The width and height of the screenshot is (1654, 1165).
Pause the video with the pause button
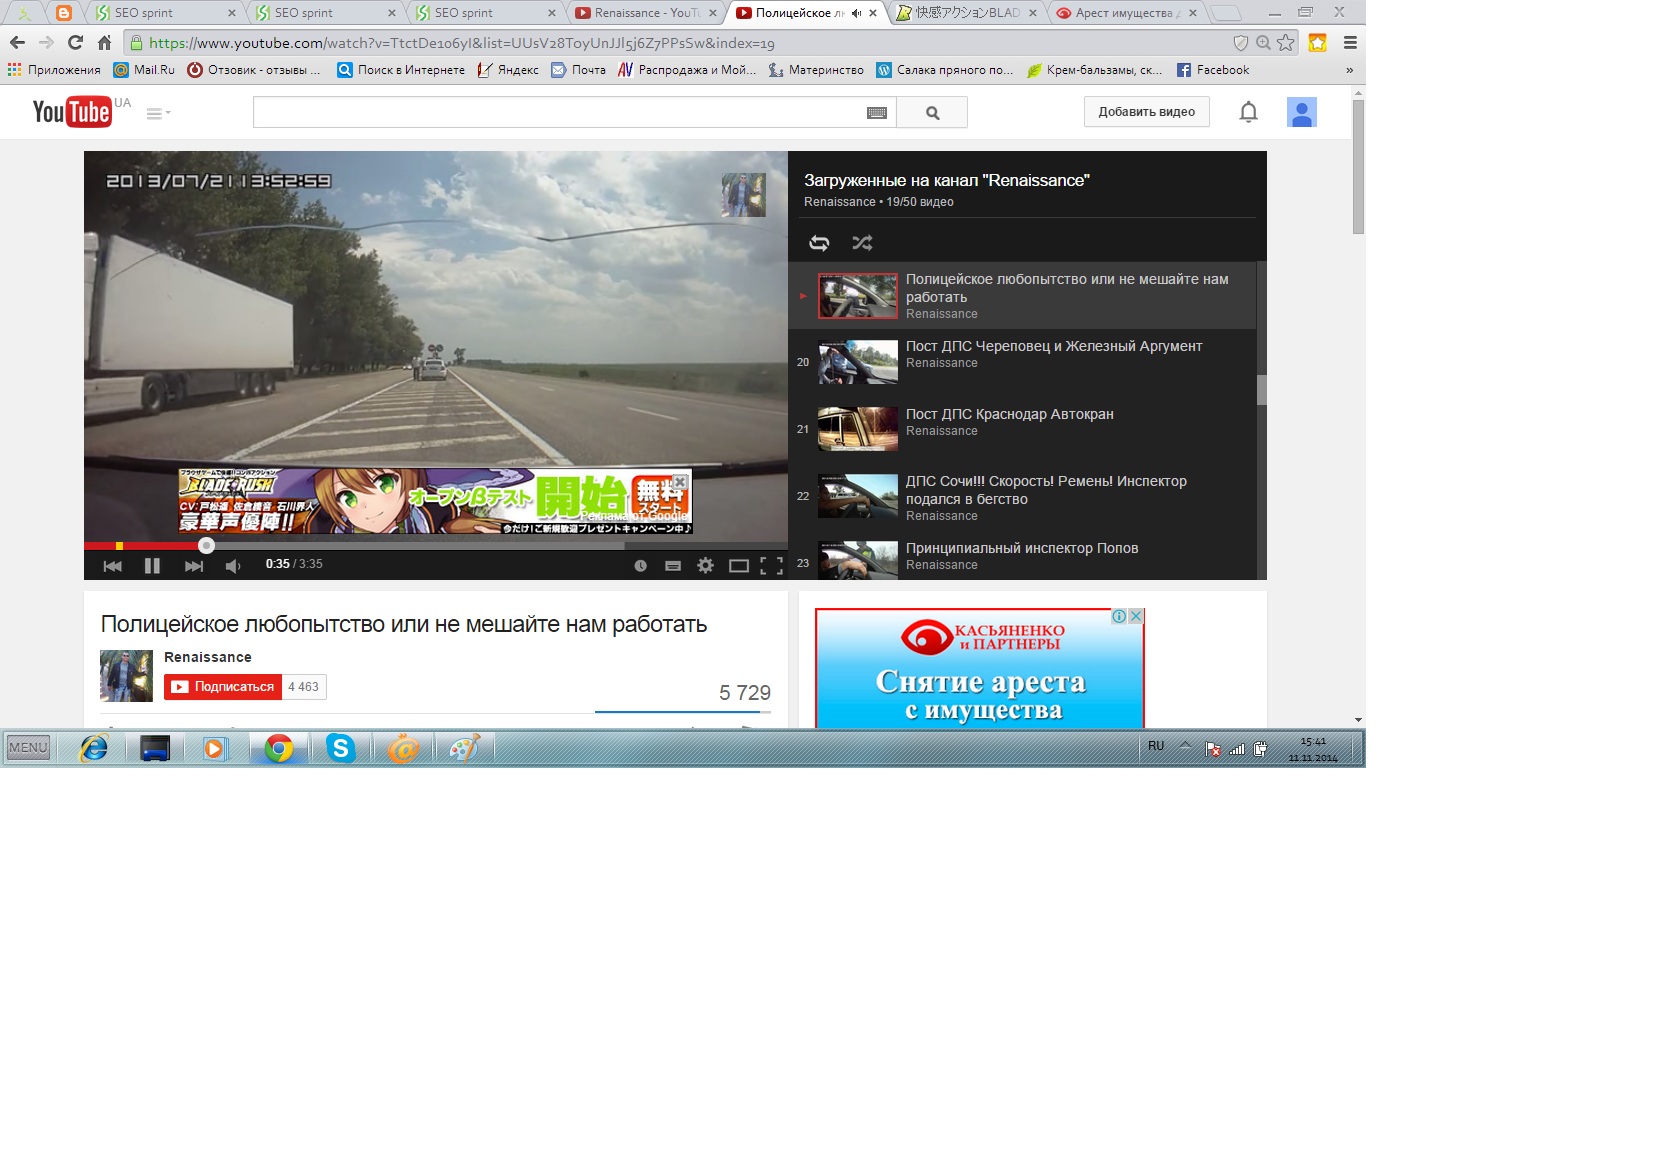point(152,566)
